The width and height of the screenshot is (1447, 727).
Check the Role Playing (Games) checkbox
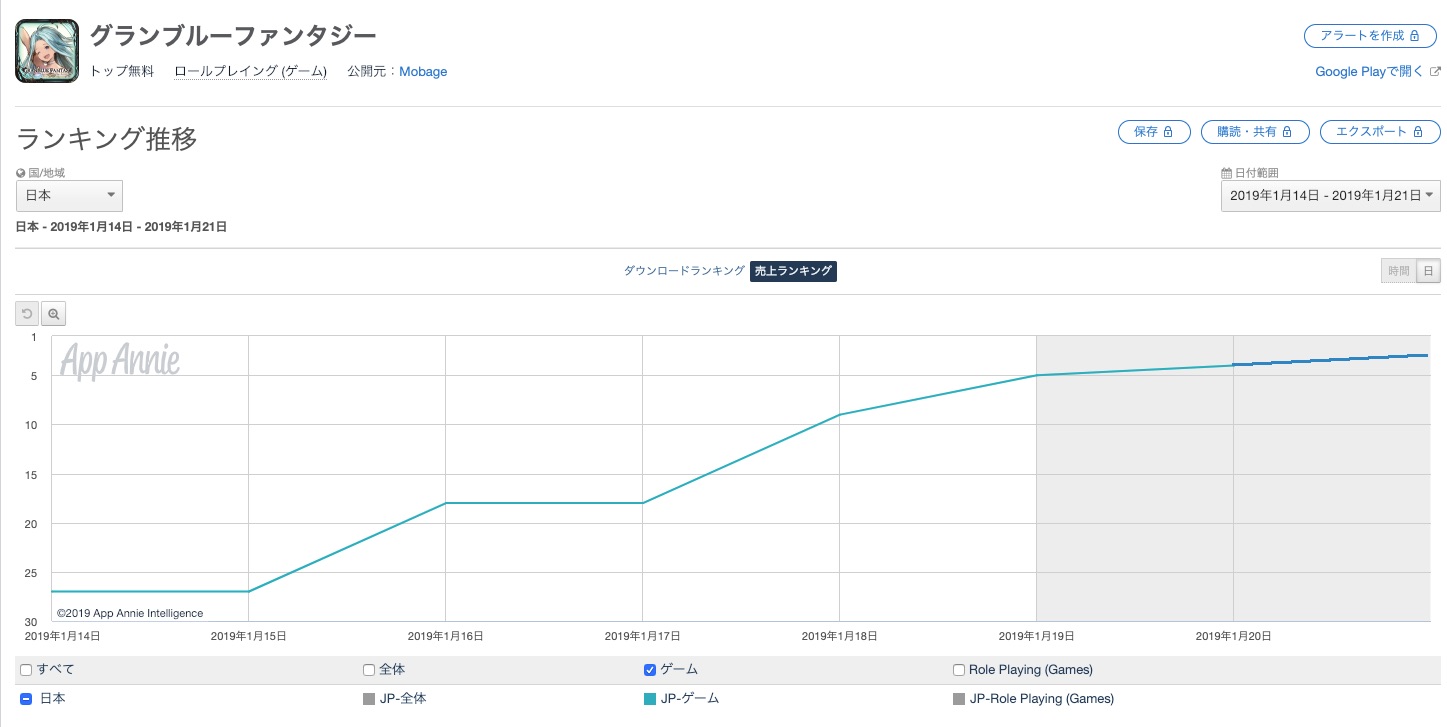[x=960, y=670]
